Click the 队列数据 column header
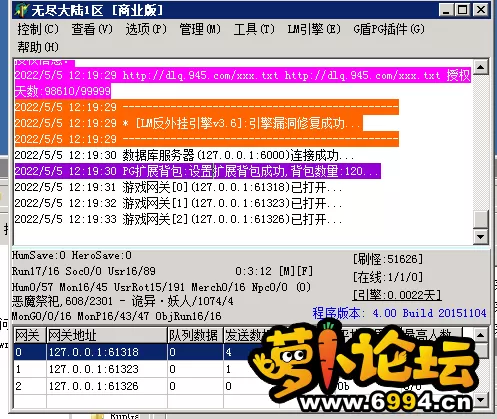The image size is (497, 419). 195,335
